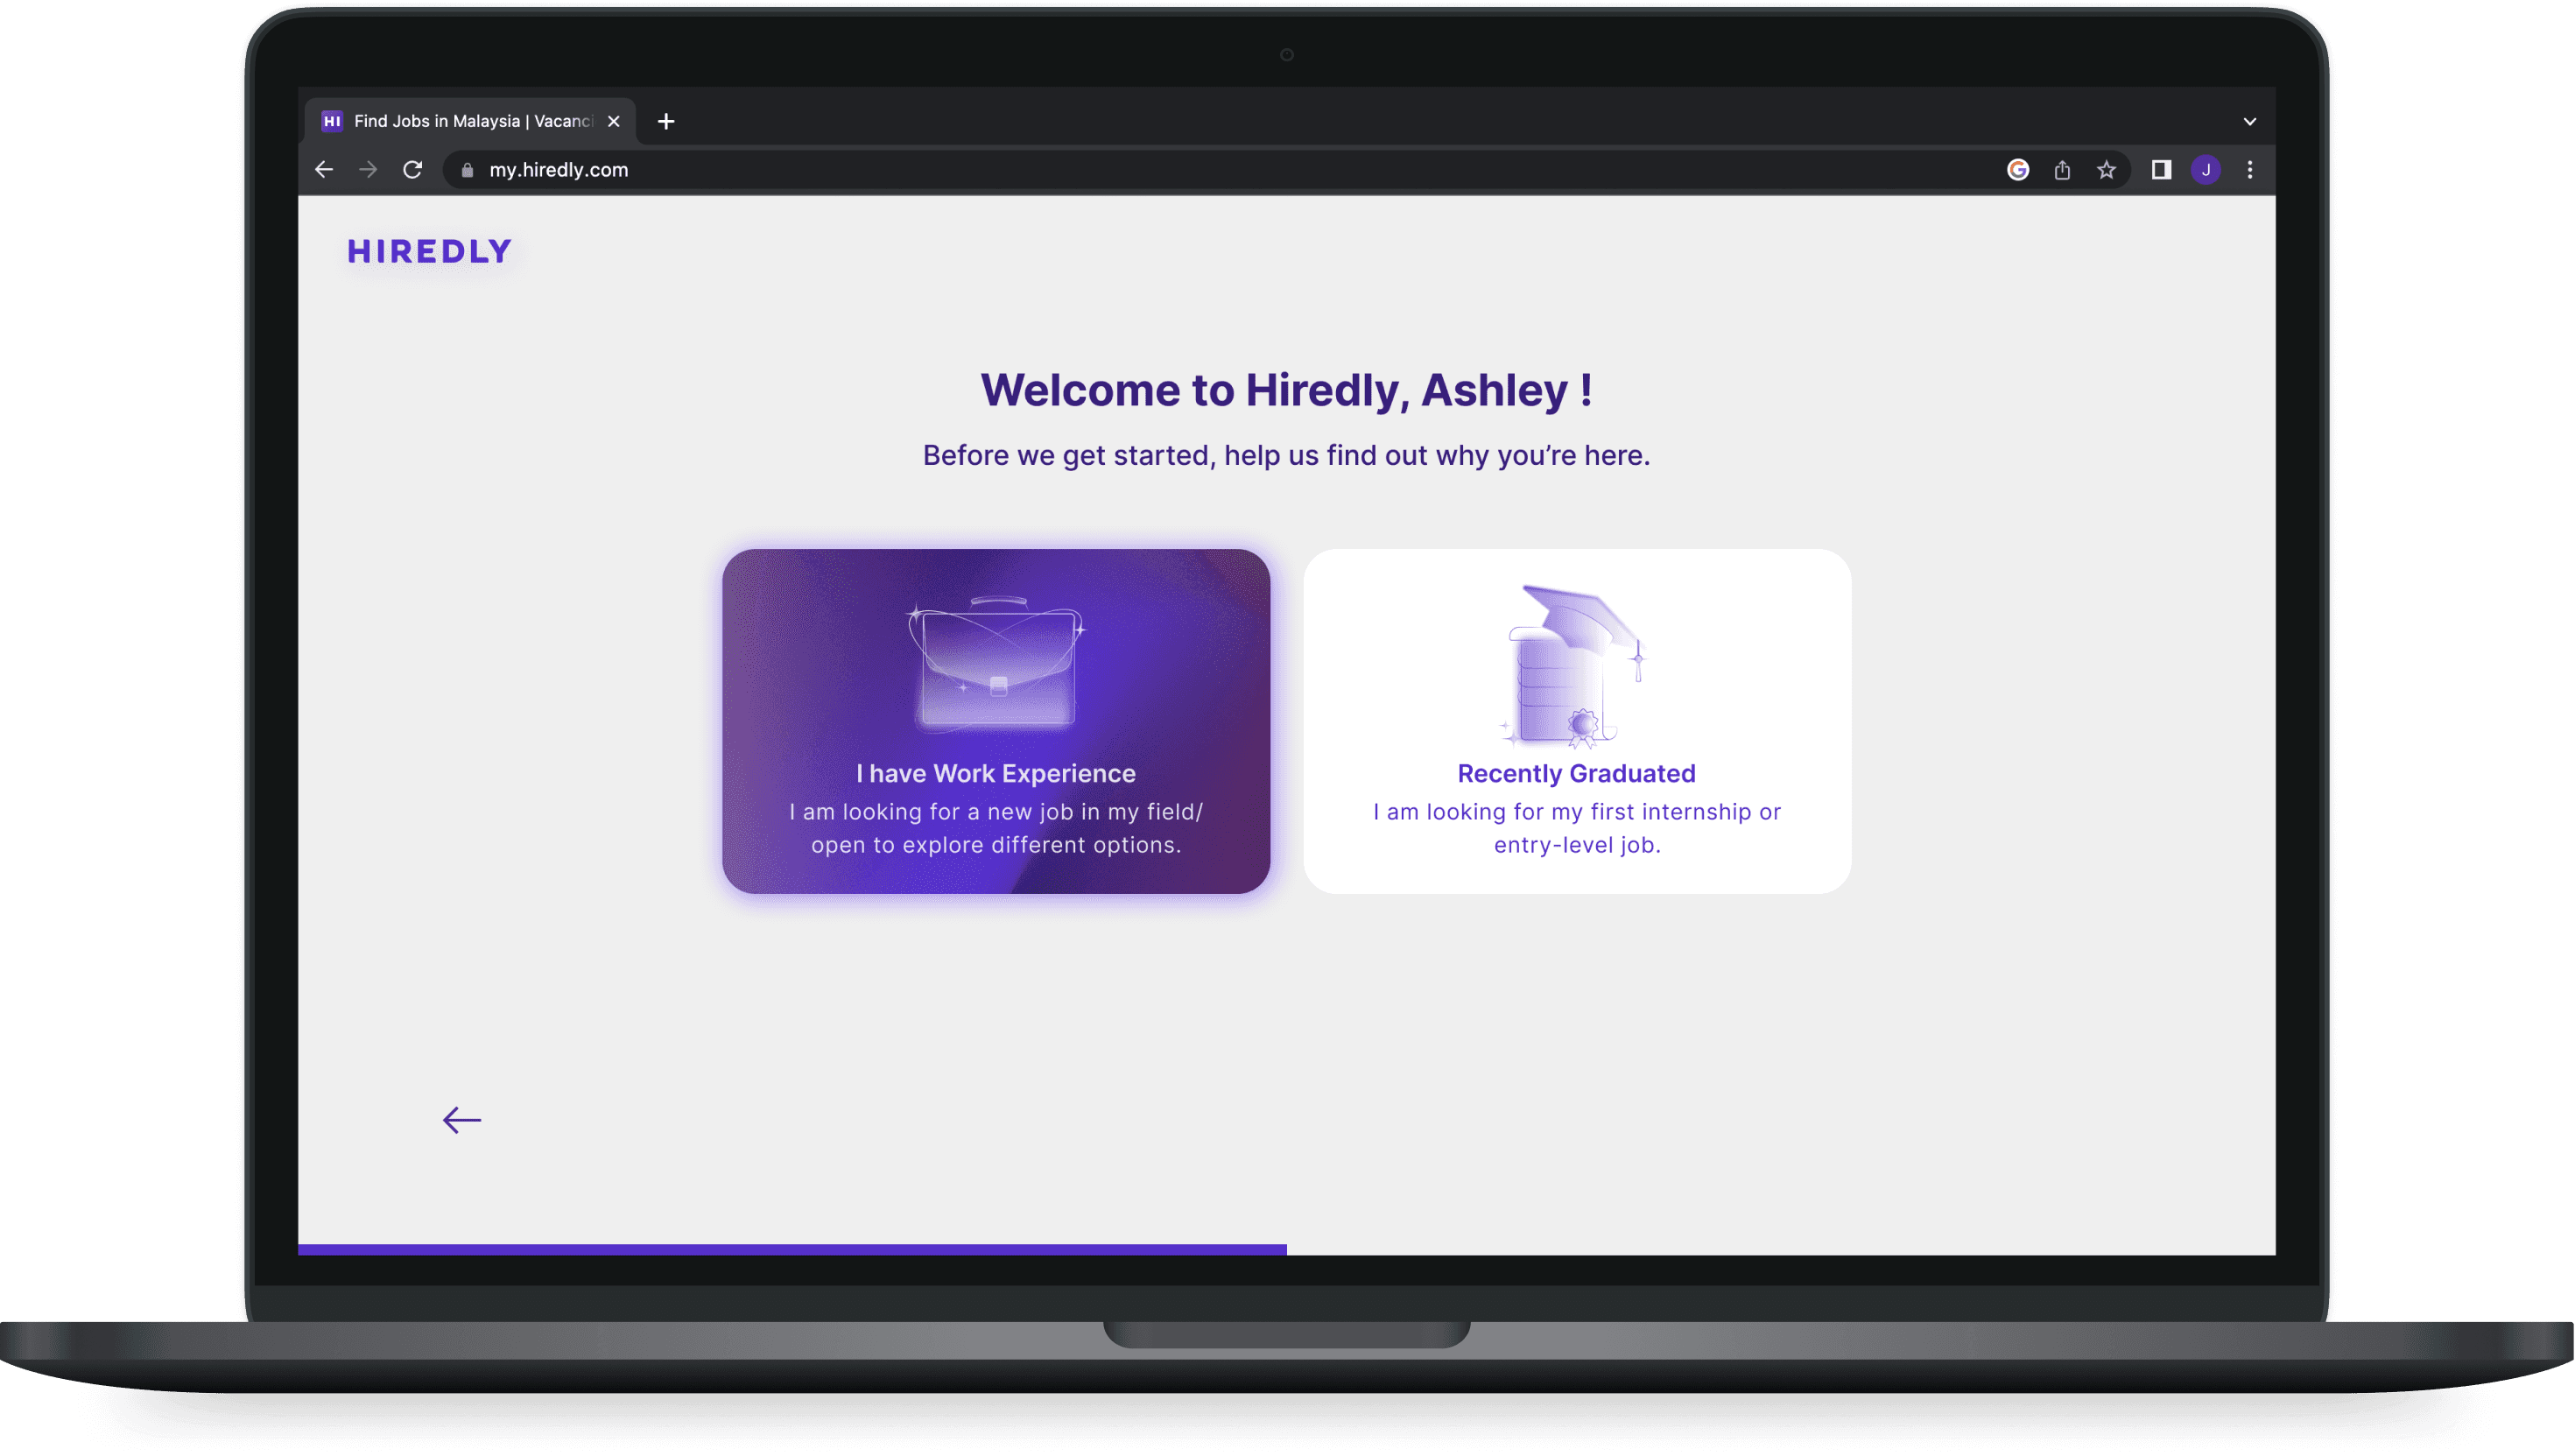
Task: Go back using the purple left arrow
Action: 462,1120
